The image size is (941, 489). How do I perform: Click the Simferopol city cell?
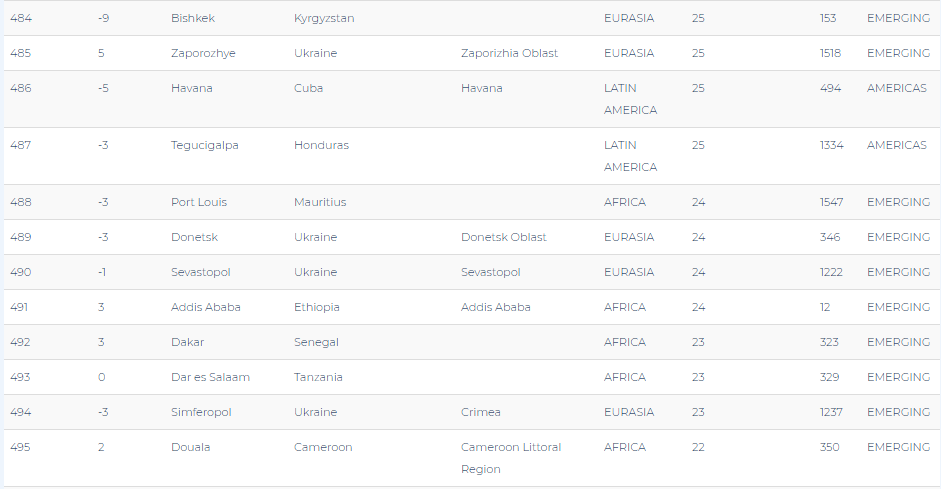coord(201,412)
